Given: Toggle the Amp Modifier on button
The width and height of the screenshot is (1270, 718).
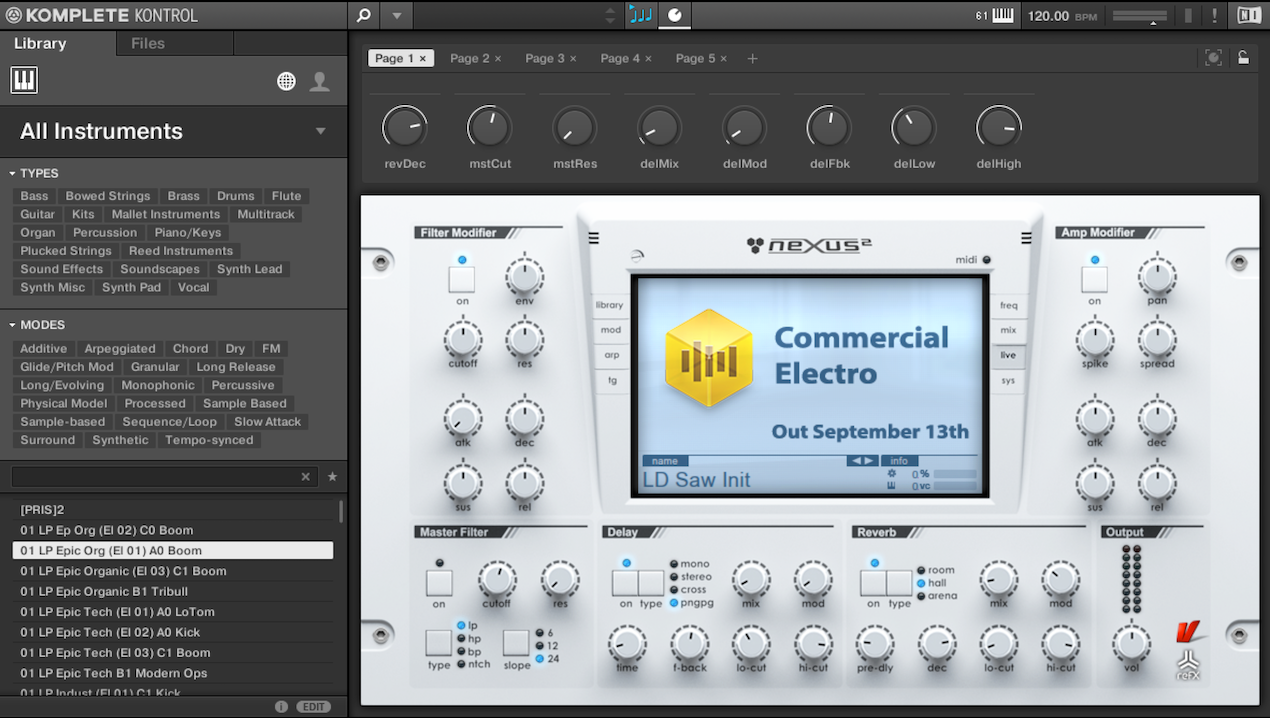Looking at the screenshot, I should point(1095,280).
